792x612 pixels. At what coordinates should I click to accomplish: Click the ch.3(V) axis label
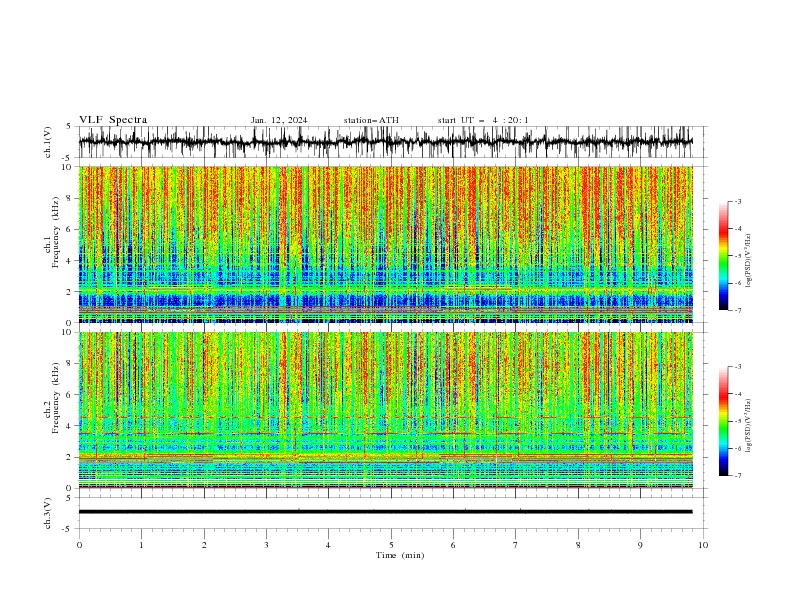click(48, 513)
